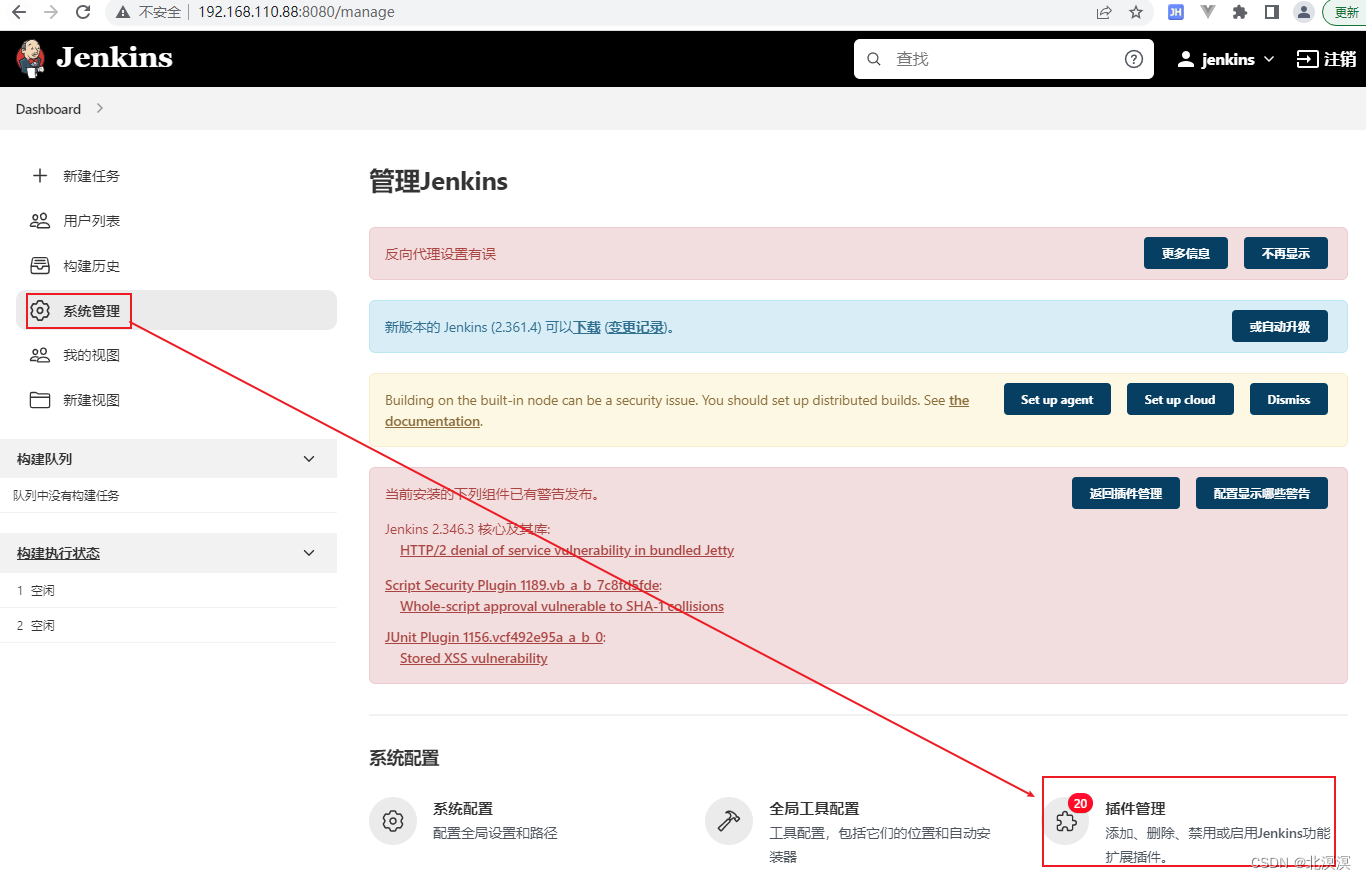This screenshot has height=880, width=1366.
Task: Open Script Security Plugin link
Action: tap(523, 585)
